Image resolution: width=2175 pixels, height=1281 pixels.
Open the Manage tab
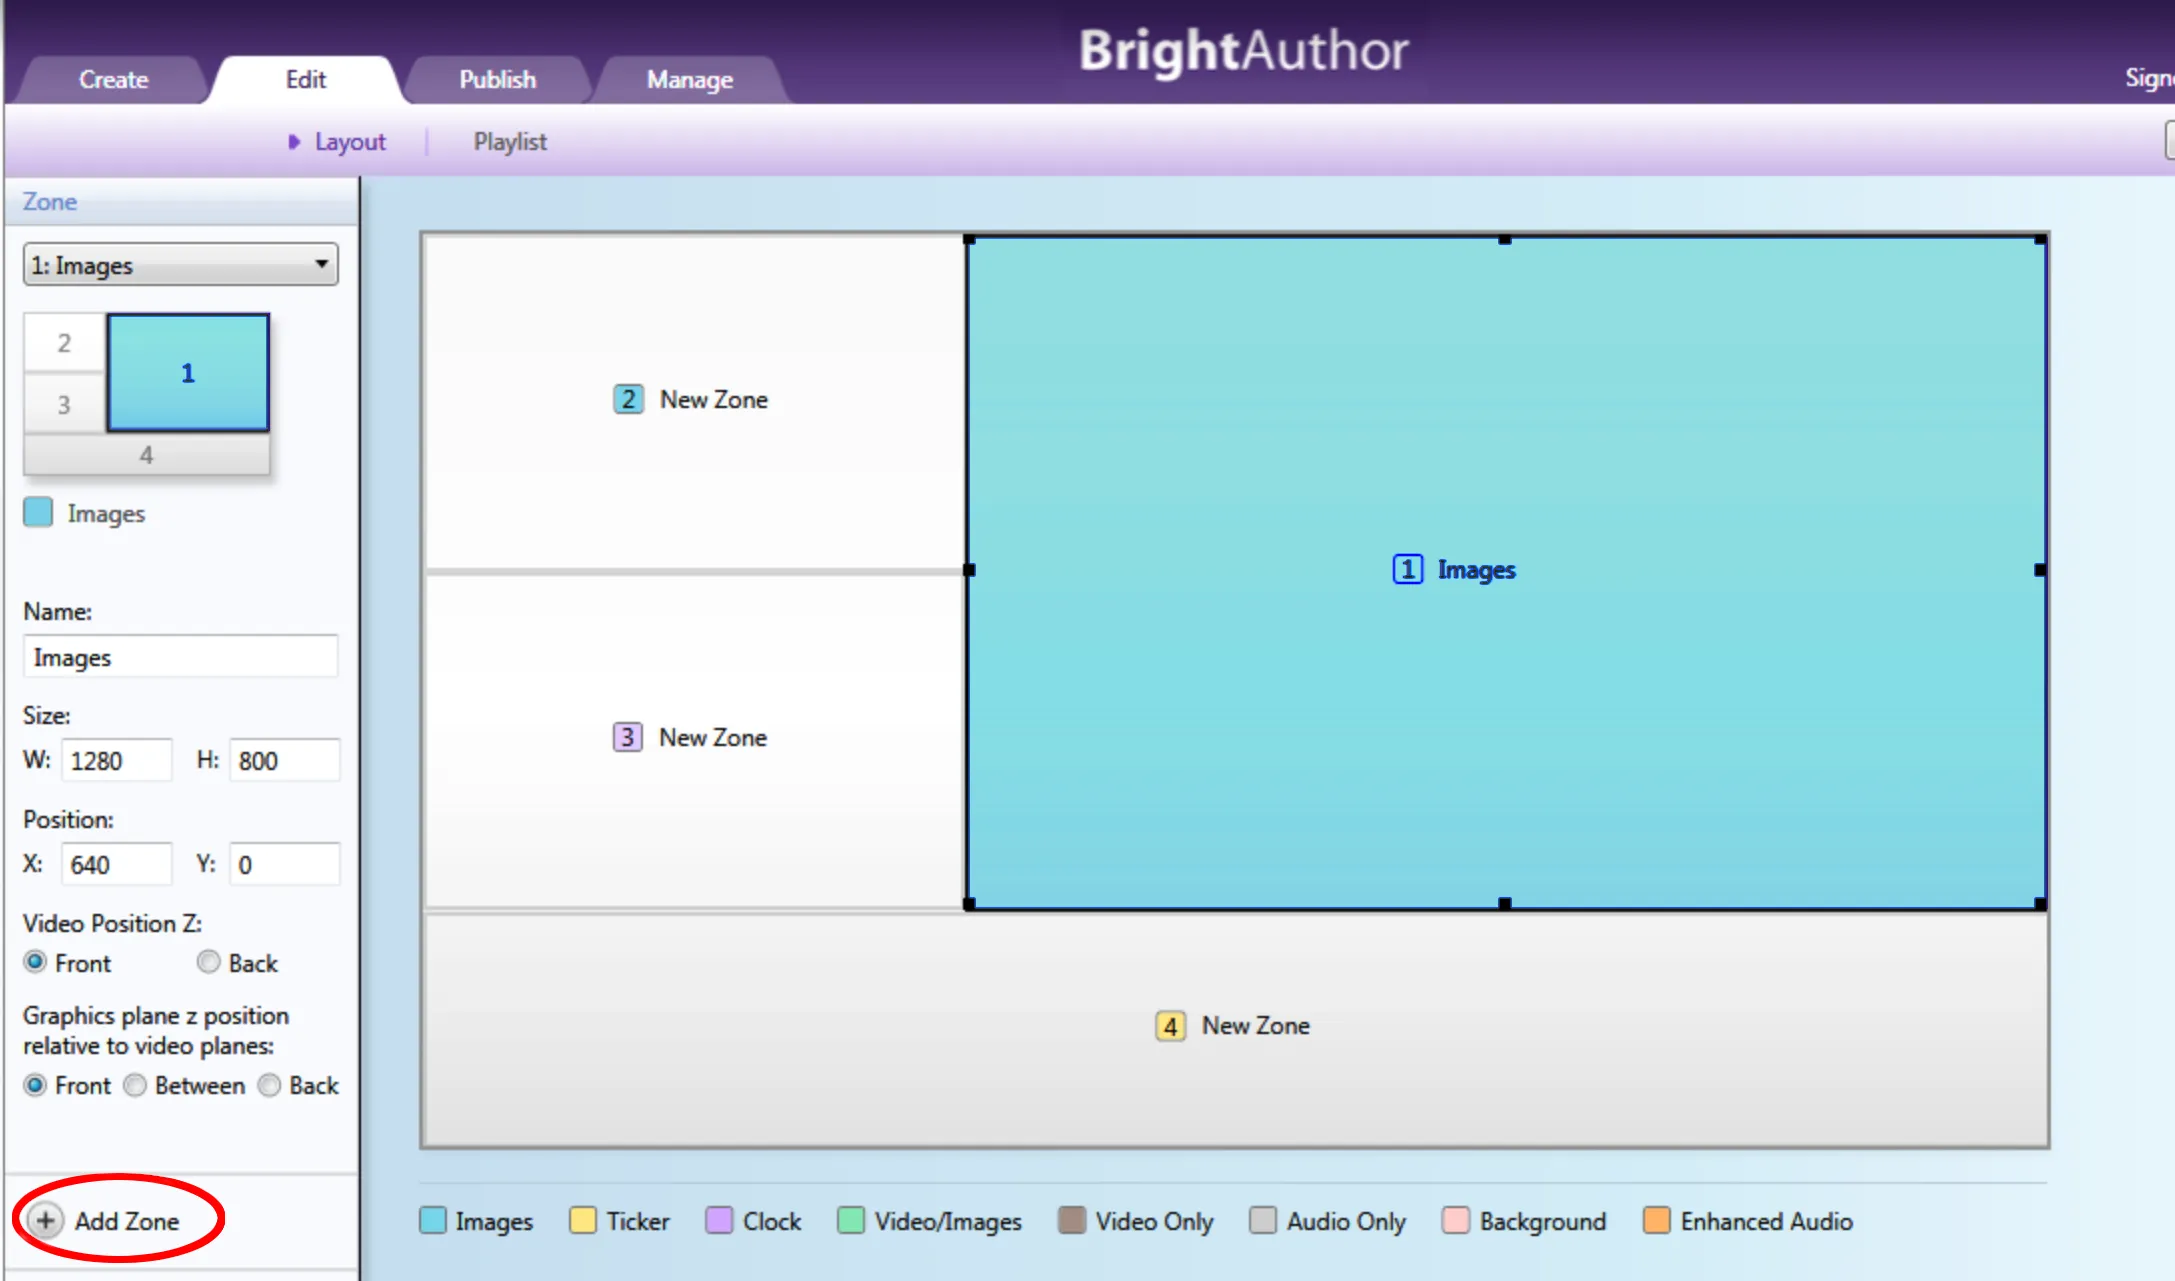(690, 79)
